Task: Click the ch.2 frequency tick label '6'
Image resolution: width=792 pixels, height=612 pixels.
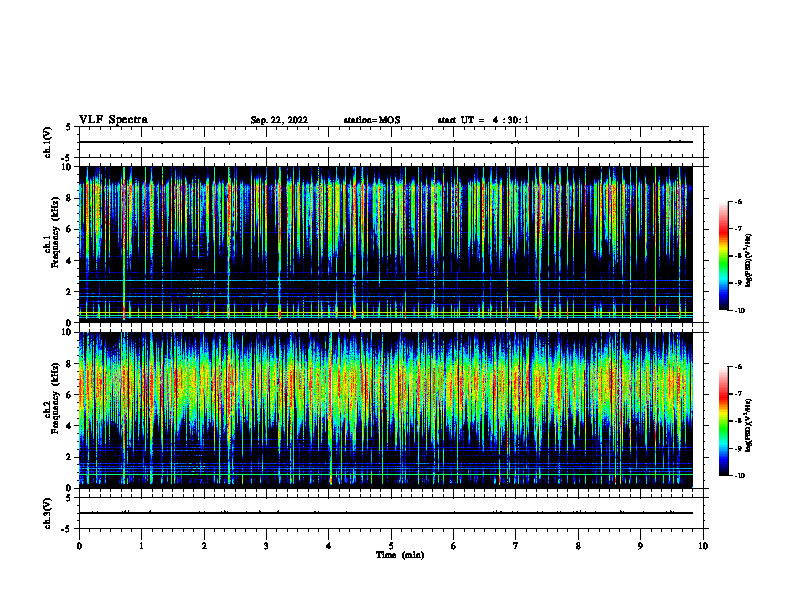Action: [x=69, y=395]
